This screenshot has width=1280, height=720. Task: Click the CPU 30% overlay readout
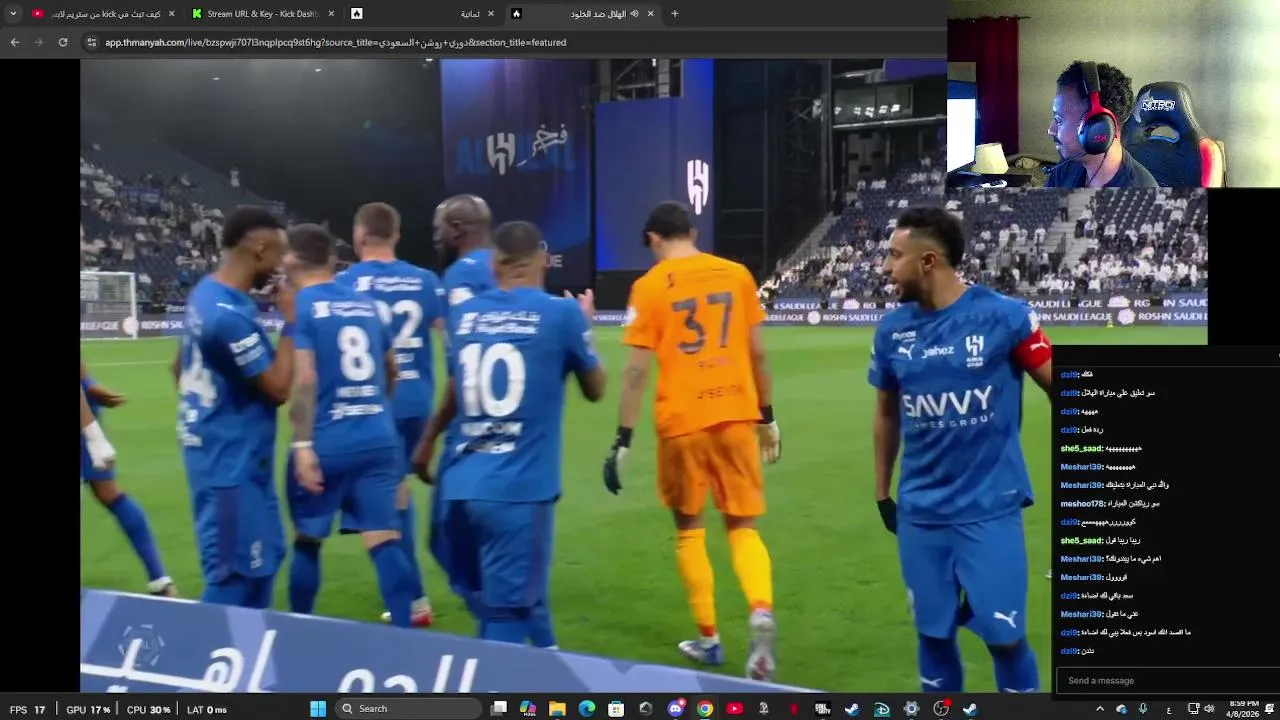coord(149,710)
